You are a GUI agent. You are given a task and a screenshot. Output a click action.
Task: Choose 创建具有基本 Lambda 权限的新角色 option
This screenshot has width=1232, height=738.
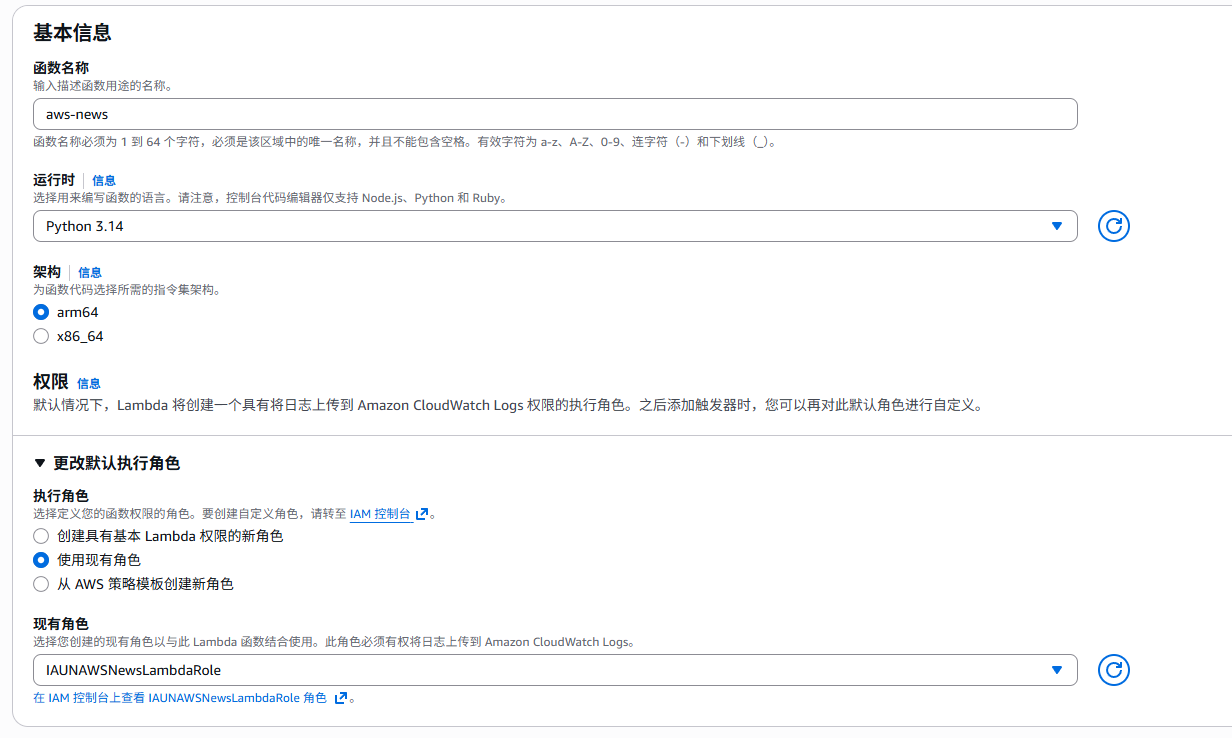point(41,536)
